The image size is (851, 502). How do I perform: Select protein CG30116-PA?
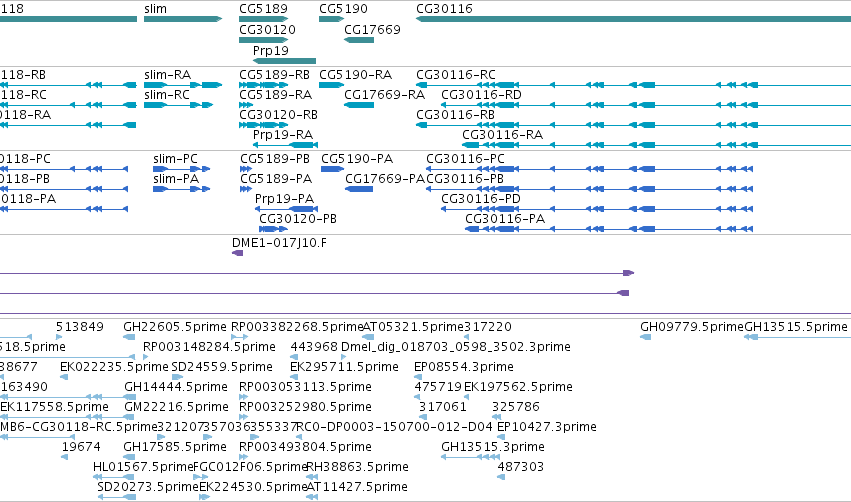(x=505, y=219)
